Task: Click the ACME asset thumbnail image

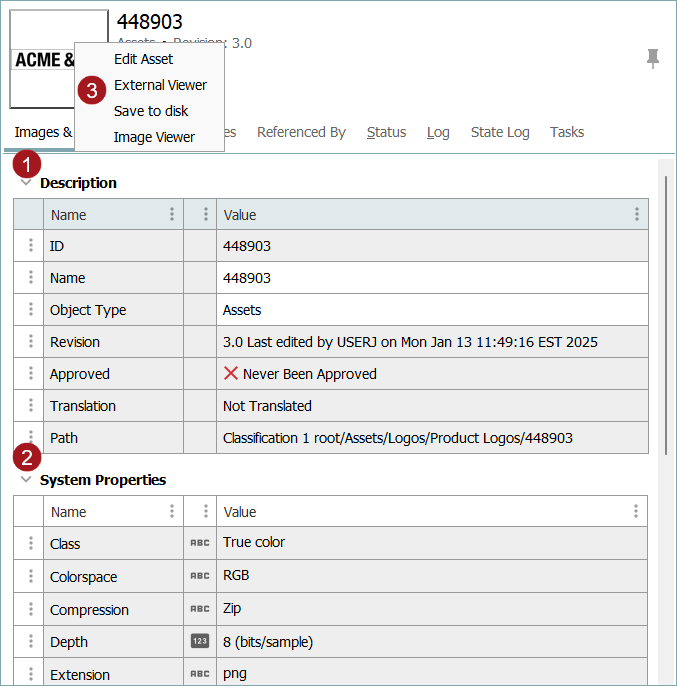Action: click(x=40, y=60)
